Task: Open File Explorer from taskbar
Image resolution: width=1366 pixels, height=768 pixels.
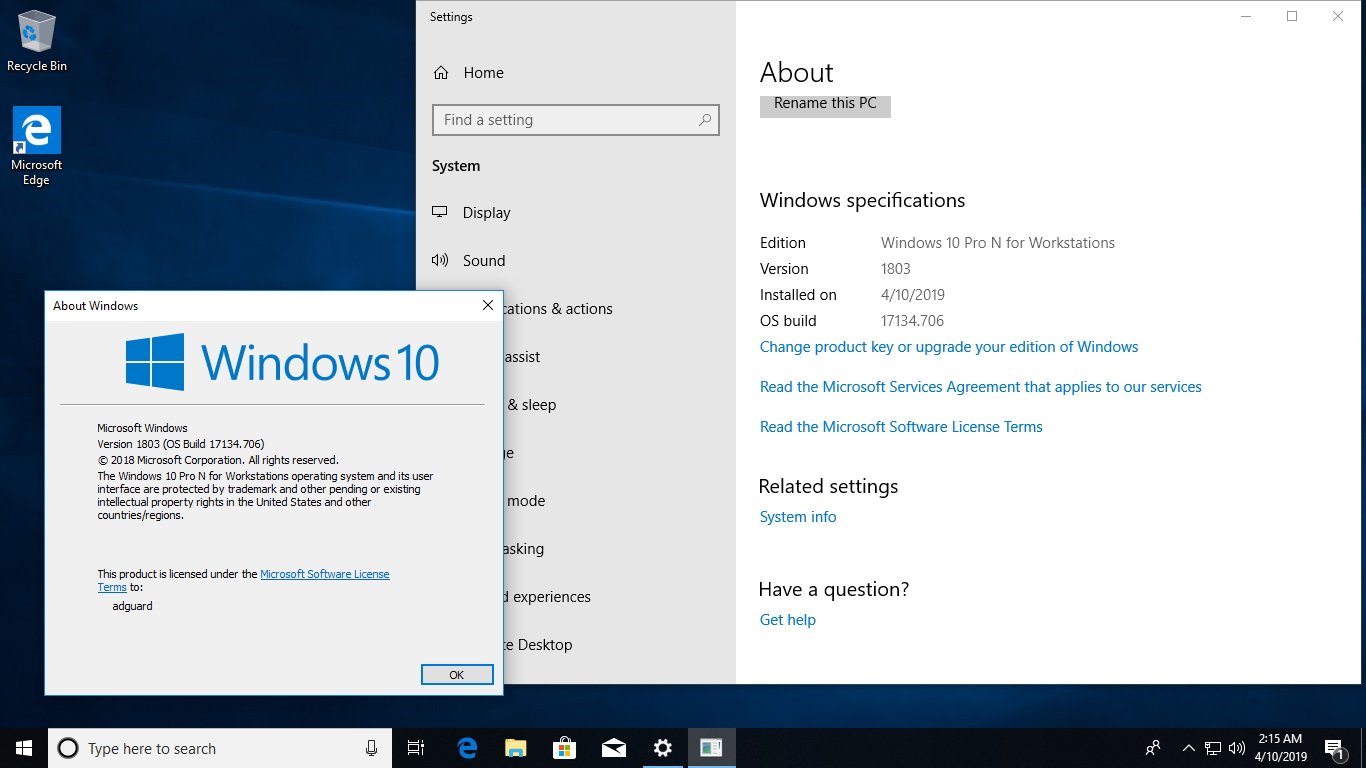Action: [516, 748]
